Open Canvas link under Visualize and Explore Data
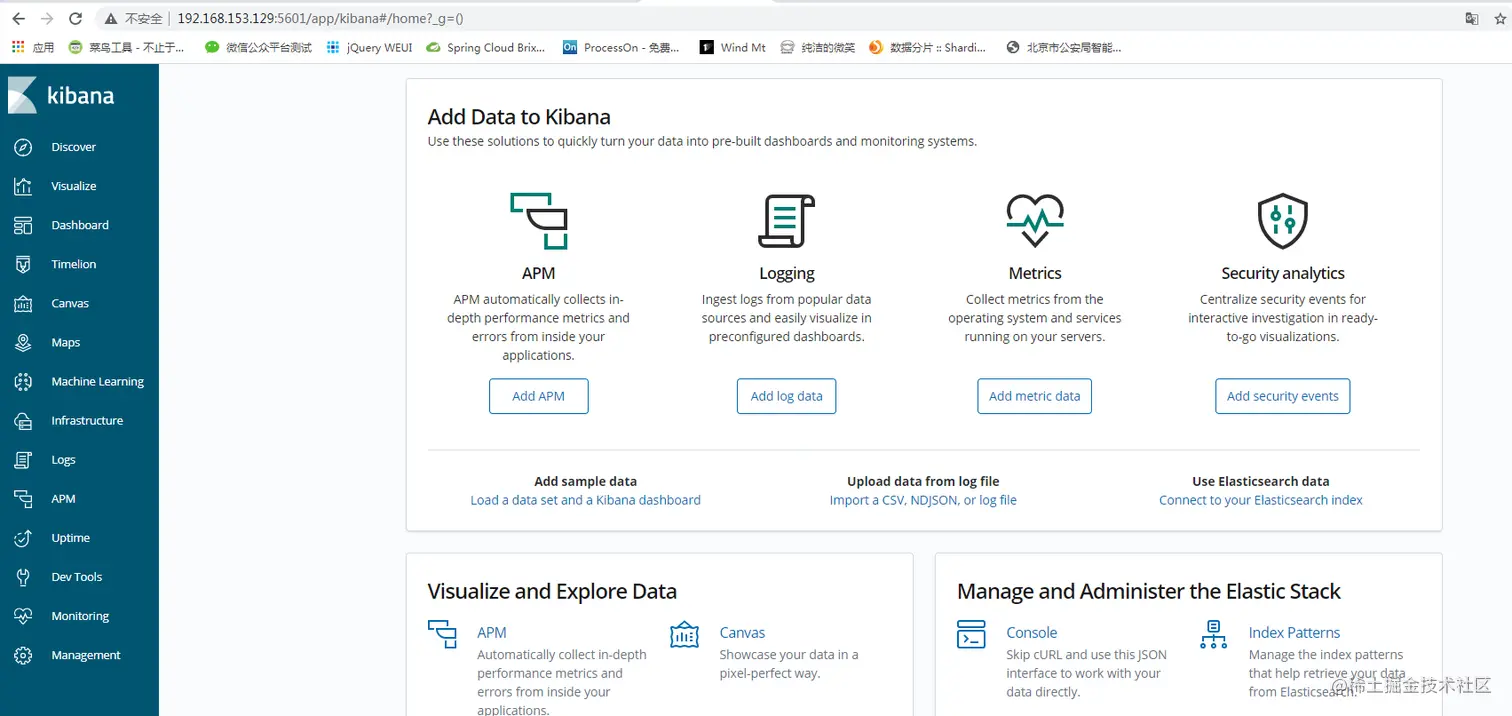Screen dimensions: 1512x716 (742, 633)
